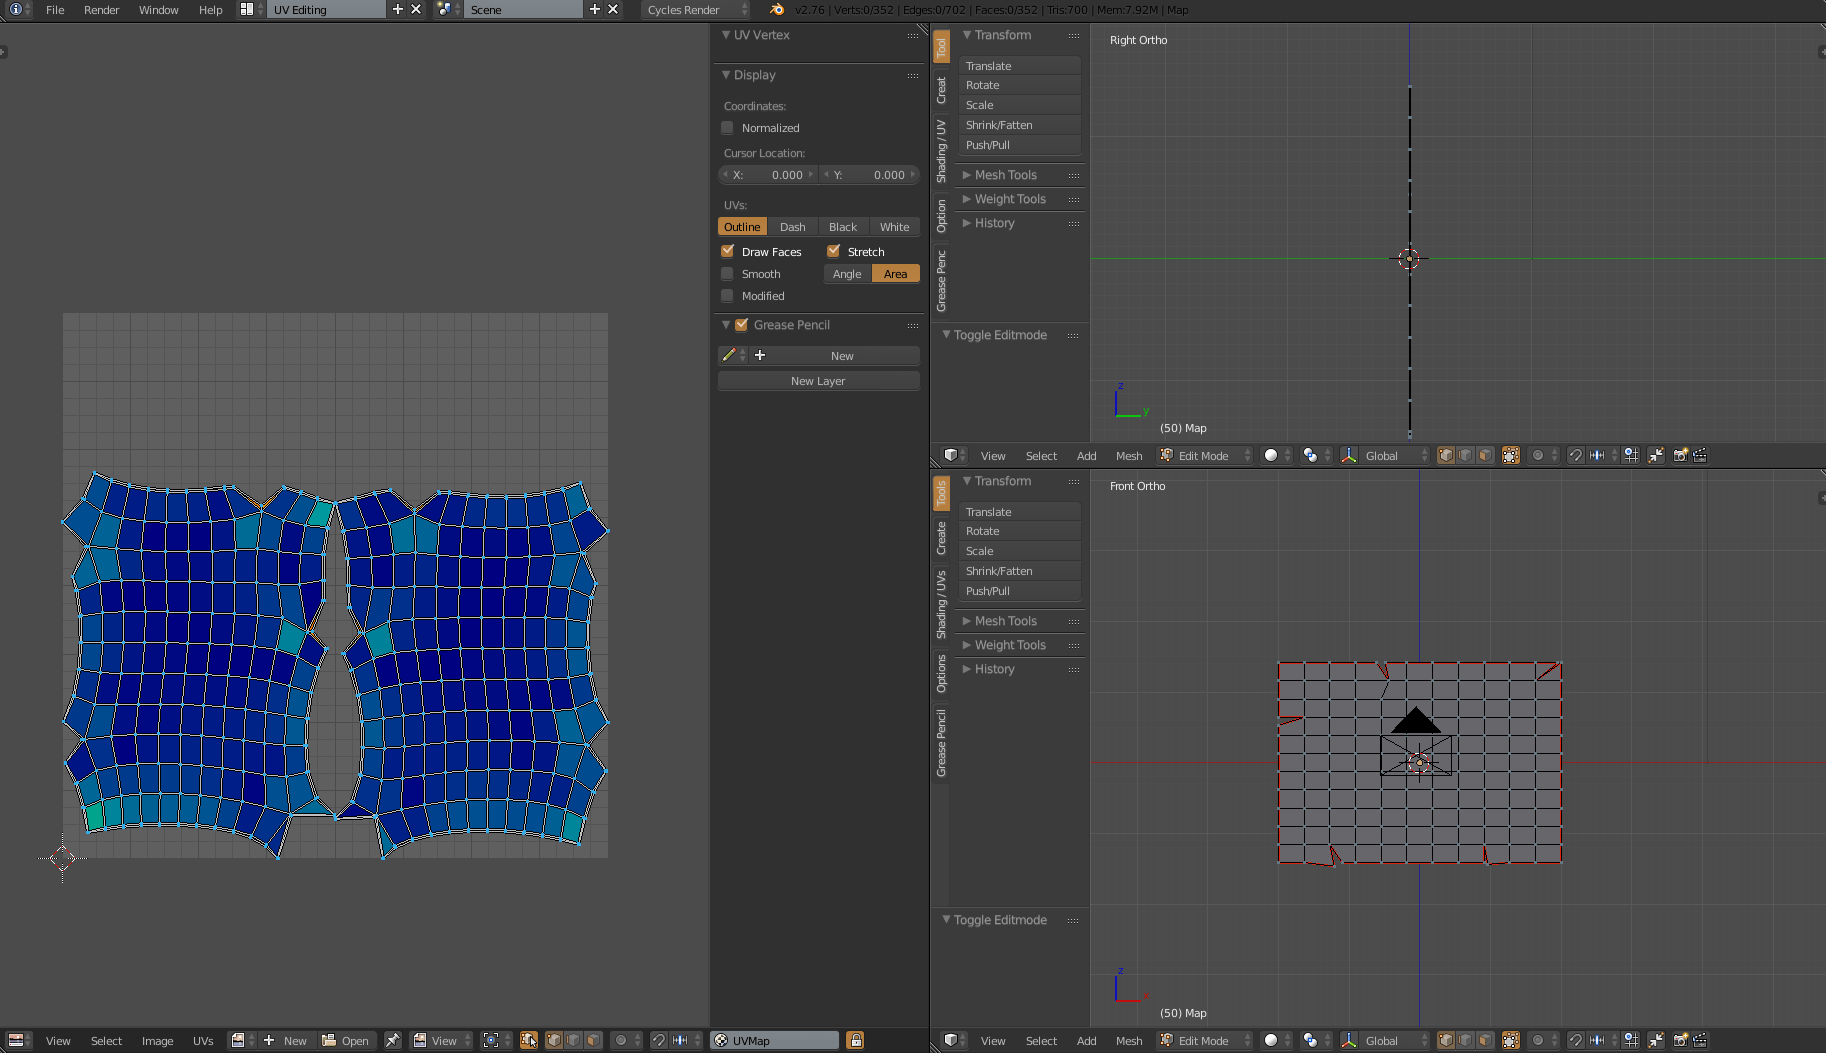Select the render animation clapperboard icon

[x=1702, y=455]
